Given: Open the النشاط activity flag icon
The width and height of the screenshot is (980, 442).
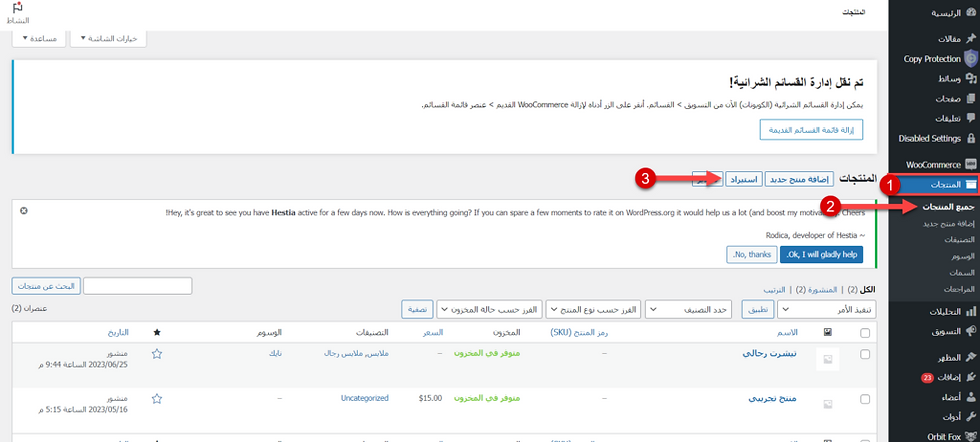Looking at the screenshot, I should point(18,8).
